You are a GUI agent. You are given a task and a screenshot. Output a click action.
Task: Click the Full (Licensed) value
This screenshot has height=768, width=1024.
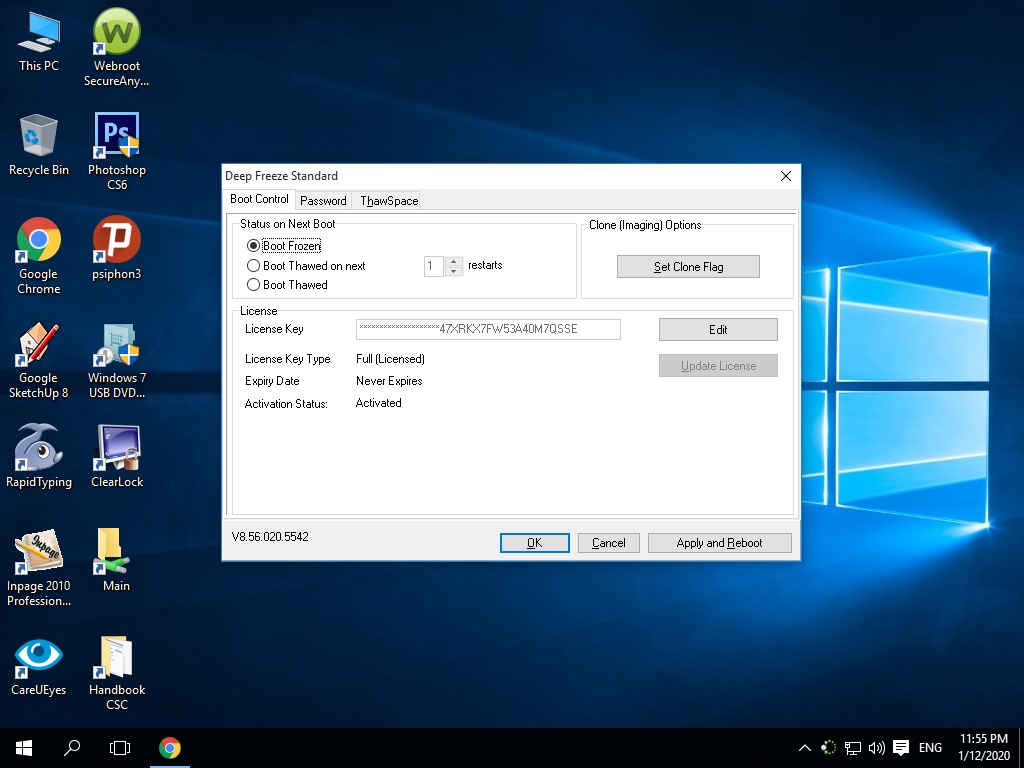(391, 359)
